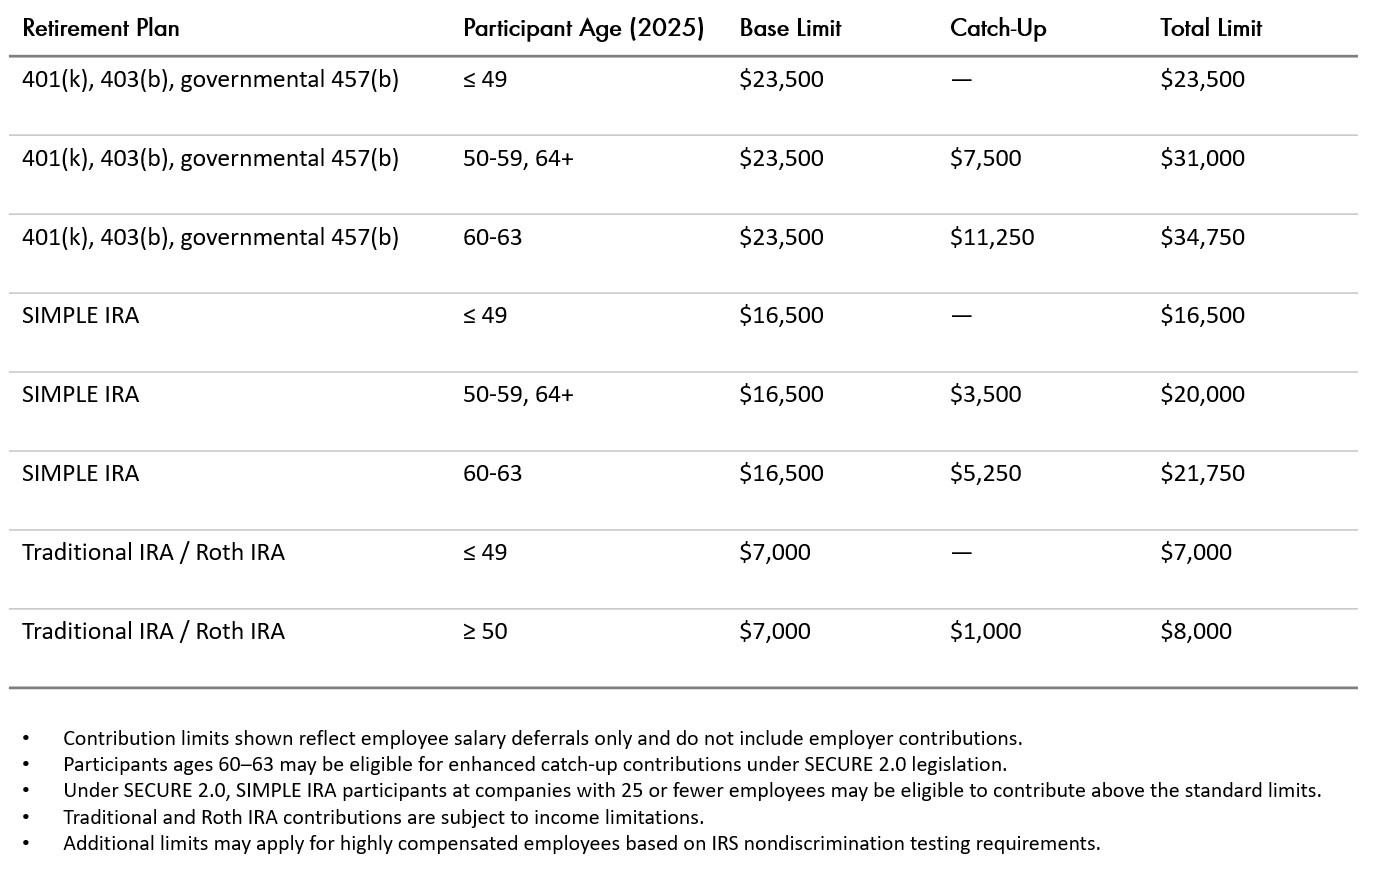Select the Total Limit column header

[1211, 28]
